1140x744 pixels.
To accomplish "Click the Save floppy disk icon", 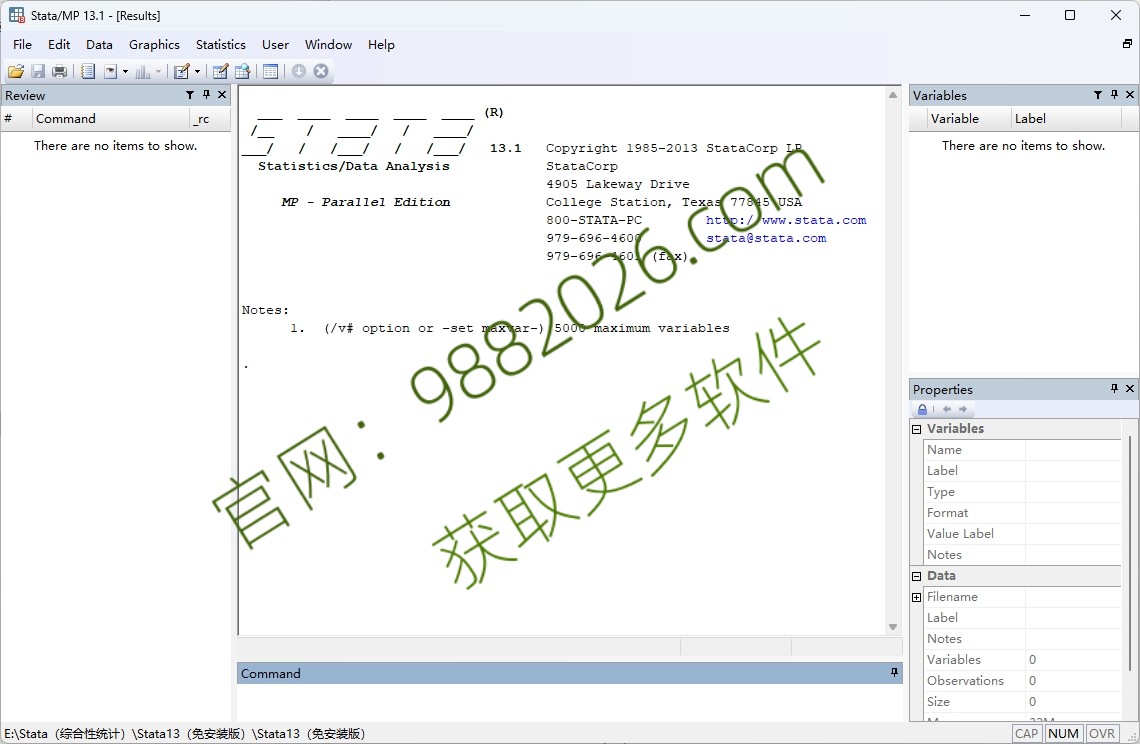I will (38, 71).
